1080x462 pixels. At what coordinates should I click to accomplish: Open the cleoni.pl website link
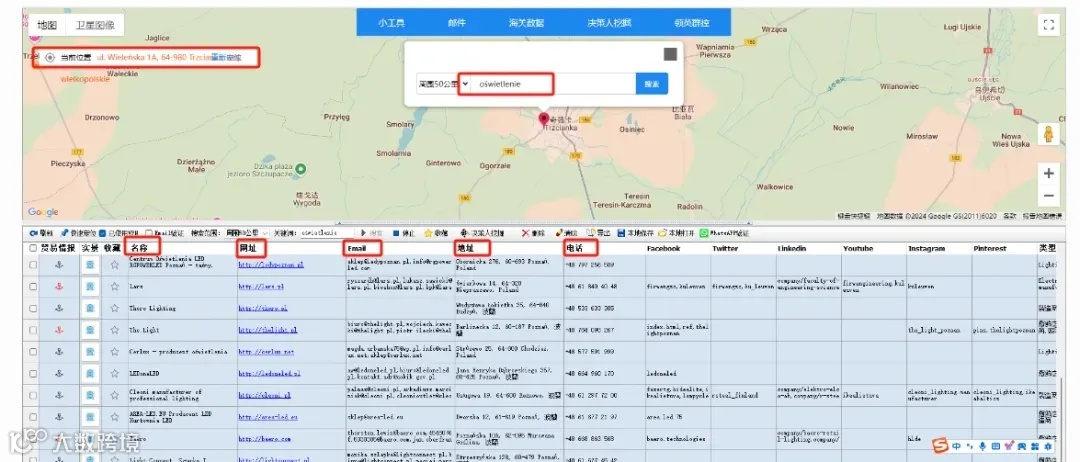[264, 395]
